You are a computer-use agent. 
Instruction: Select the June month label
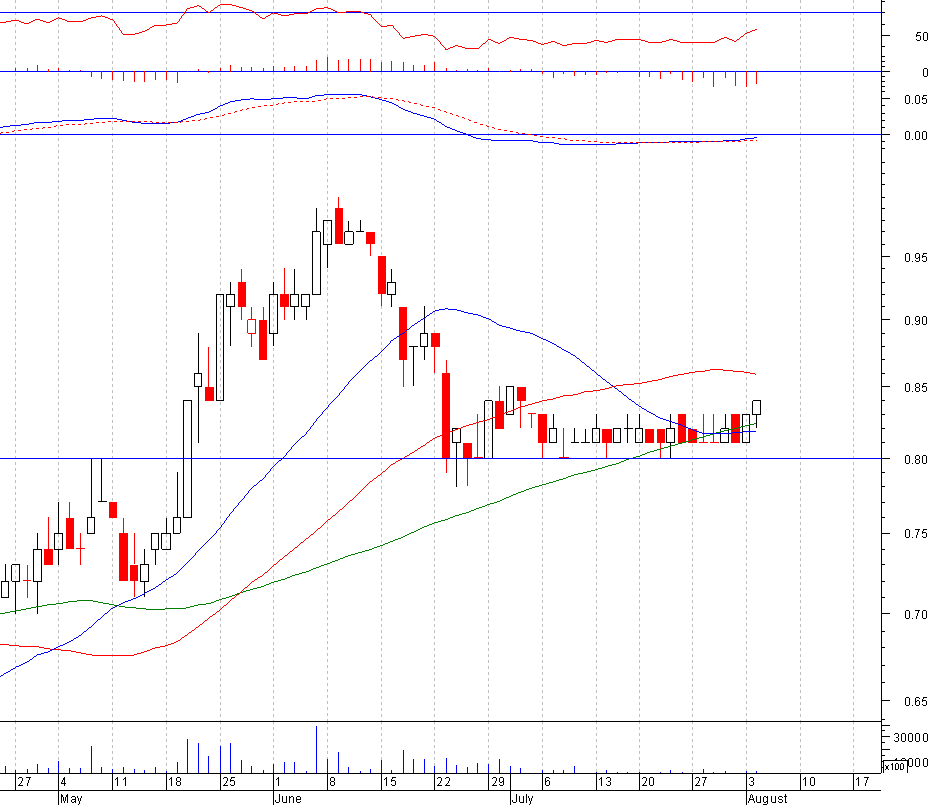288,798
